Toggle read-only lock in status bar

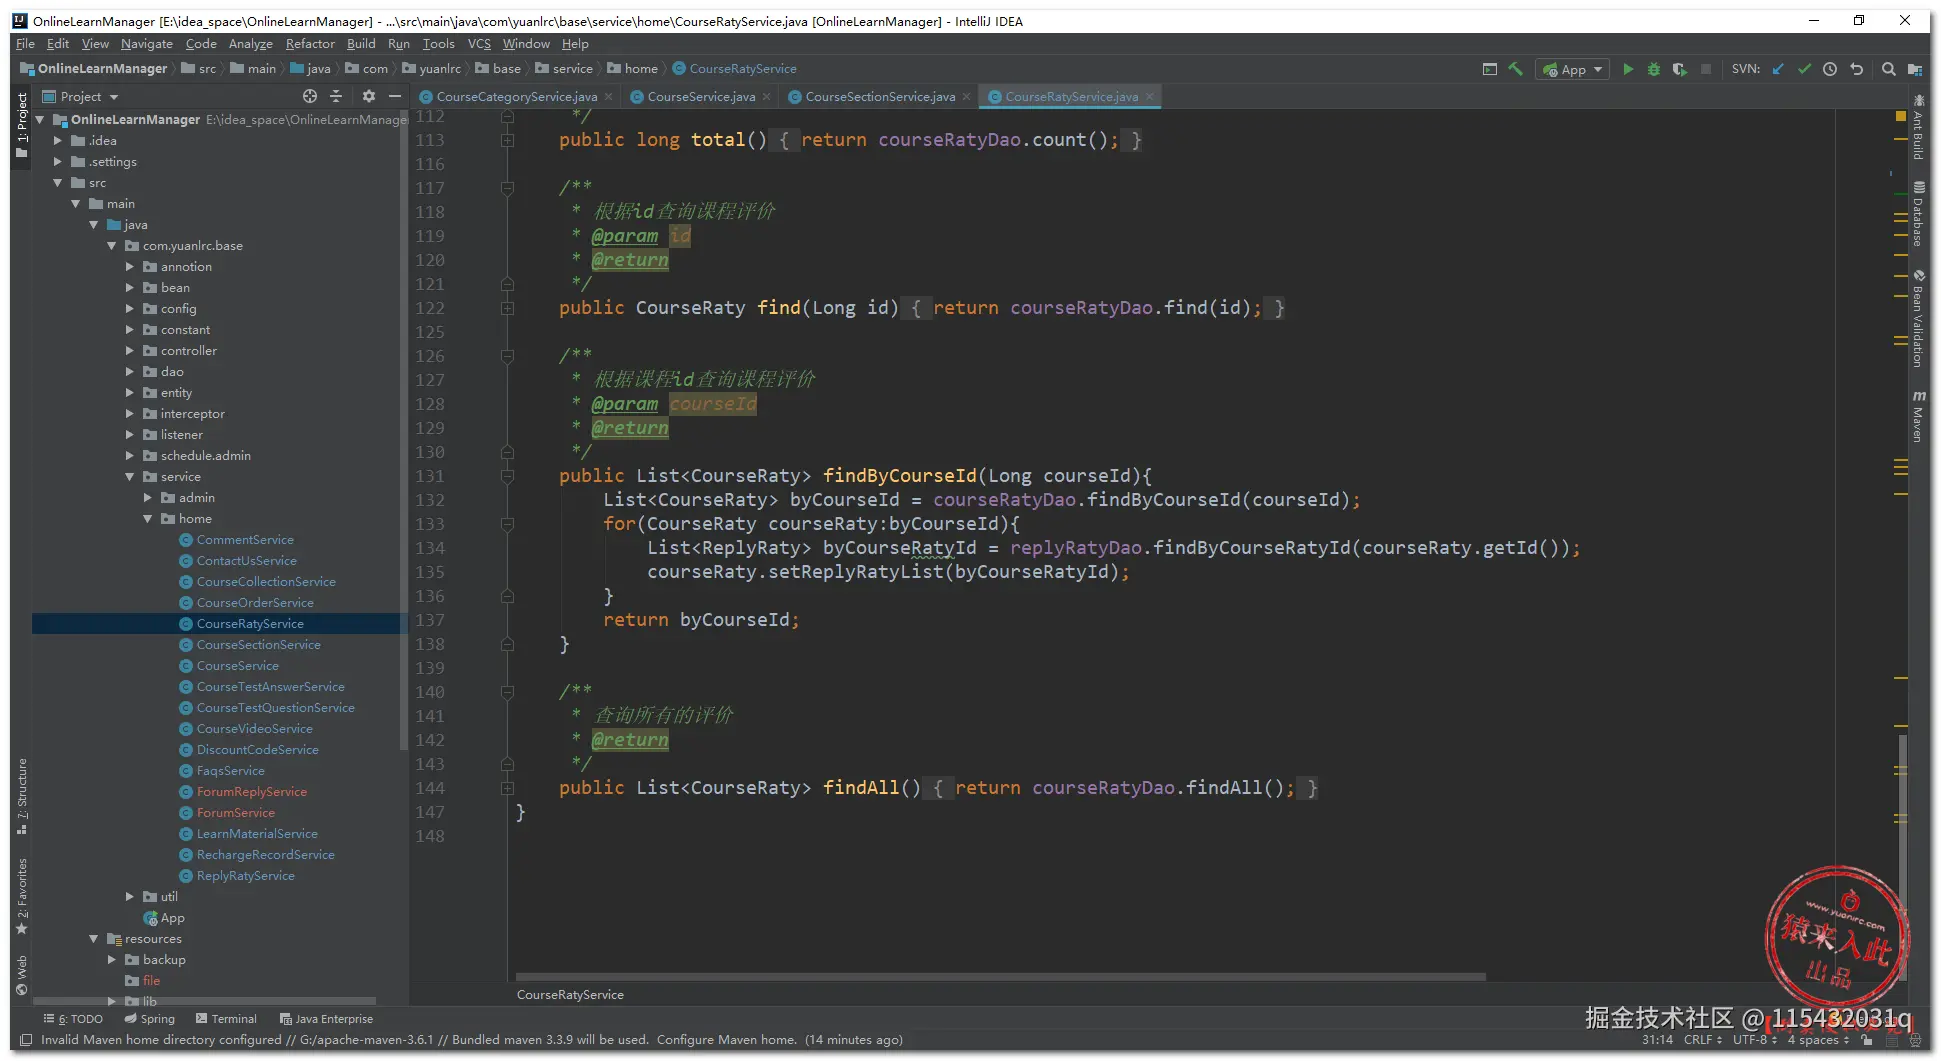pyautogui.click(x=1867, y=1040)
